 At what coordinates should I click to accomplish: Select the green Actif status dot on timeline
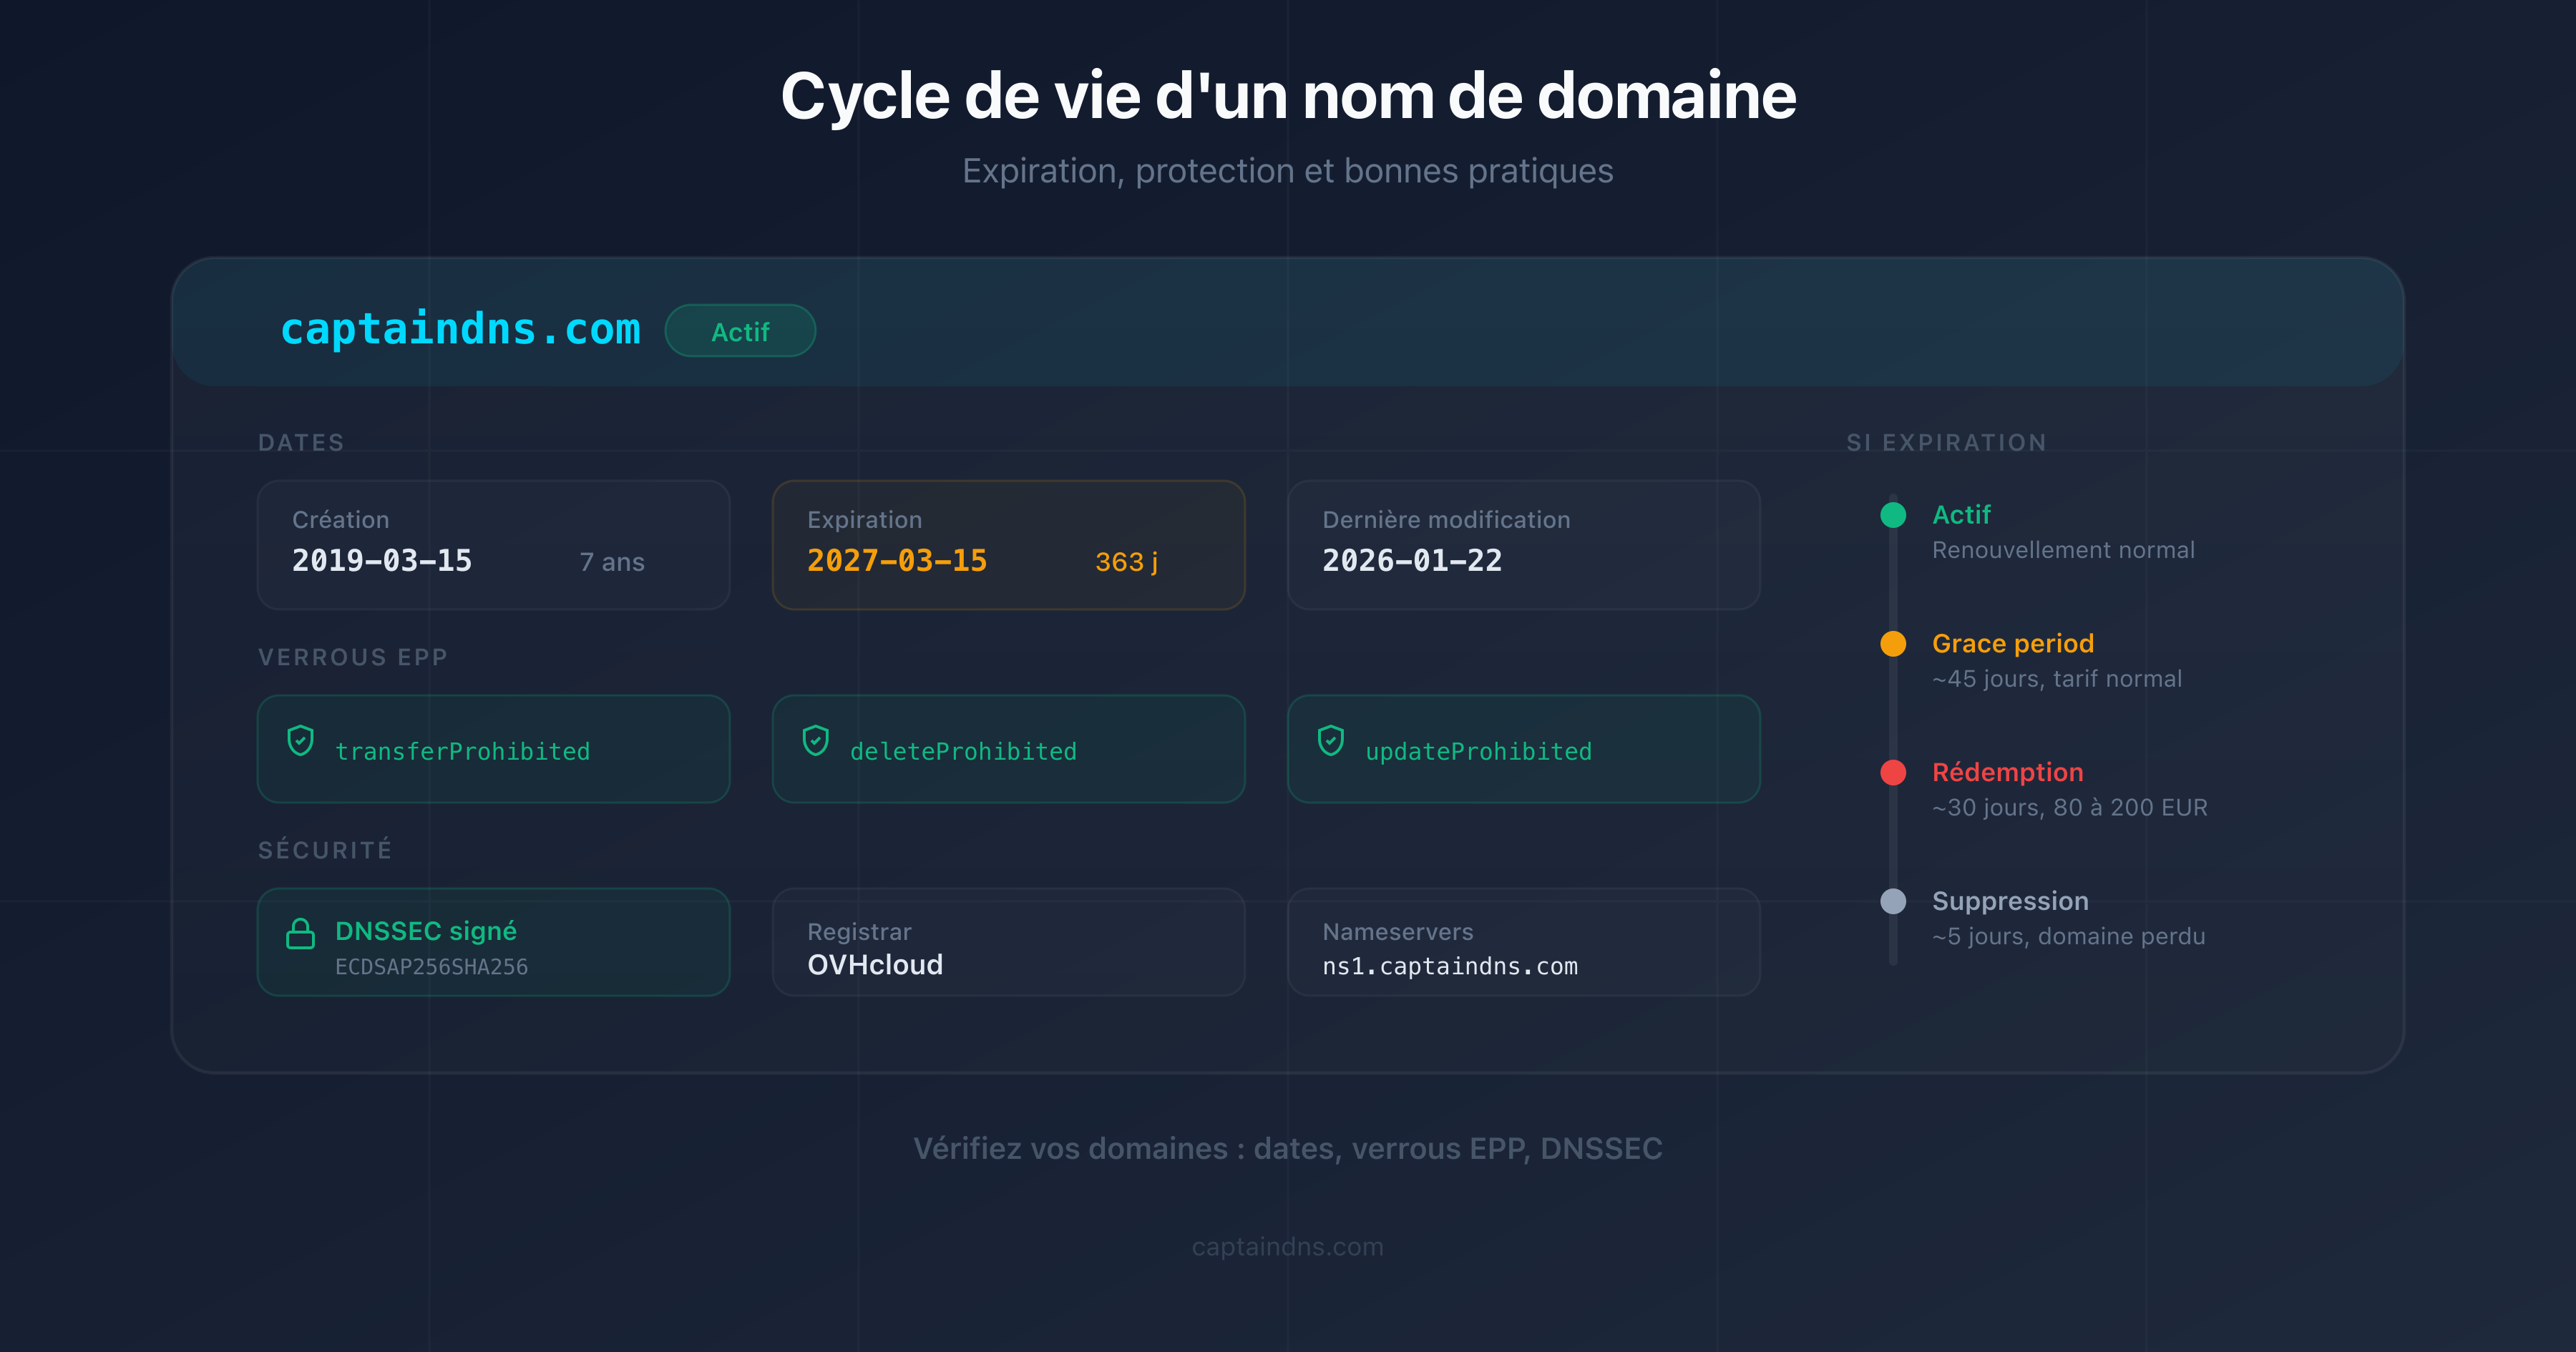[1893, 516]
